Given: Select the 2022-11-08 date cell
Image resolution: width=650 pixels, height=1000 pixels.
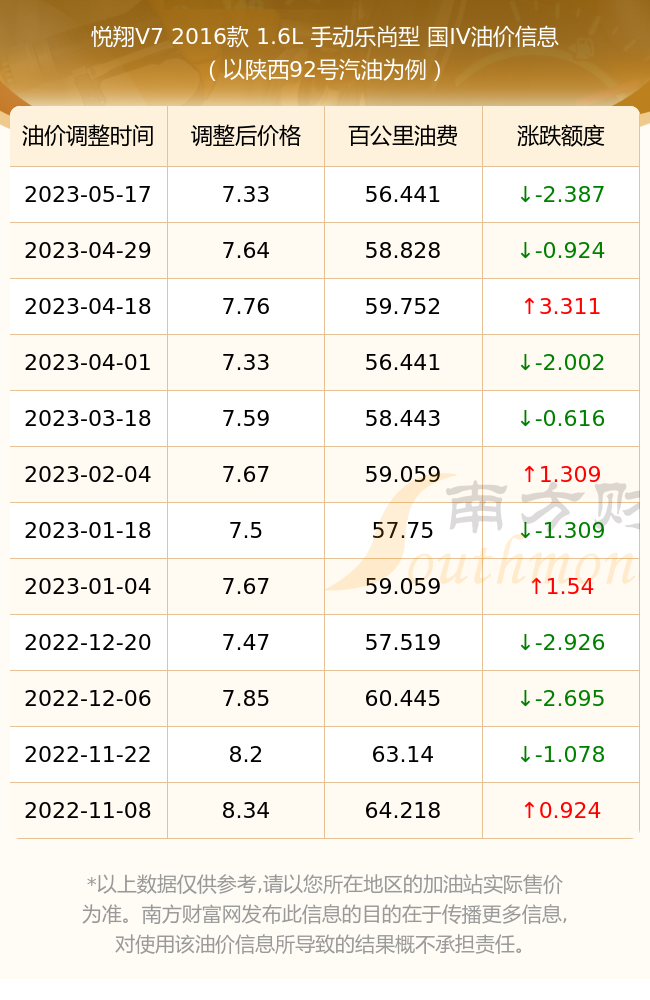Looking at the screenshot, I should coord(88,811).
